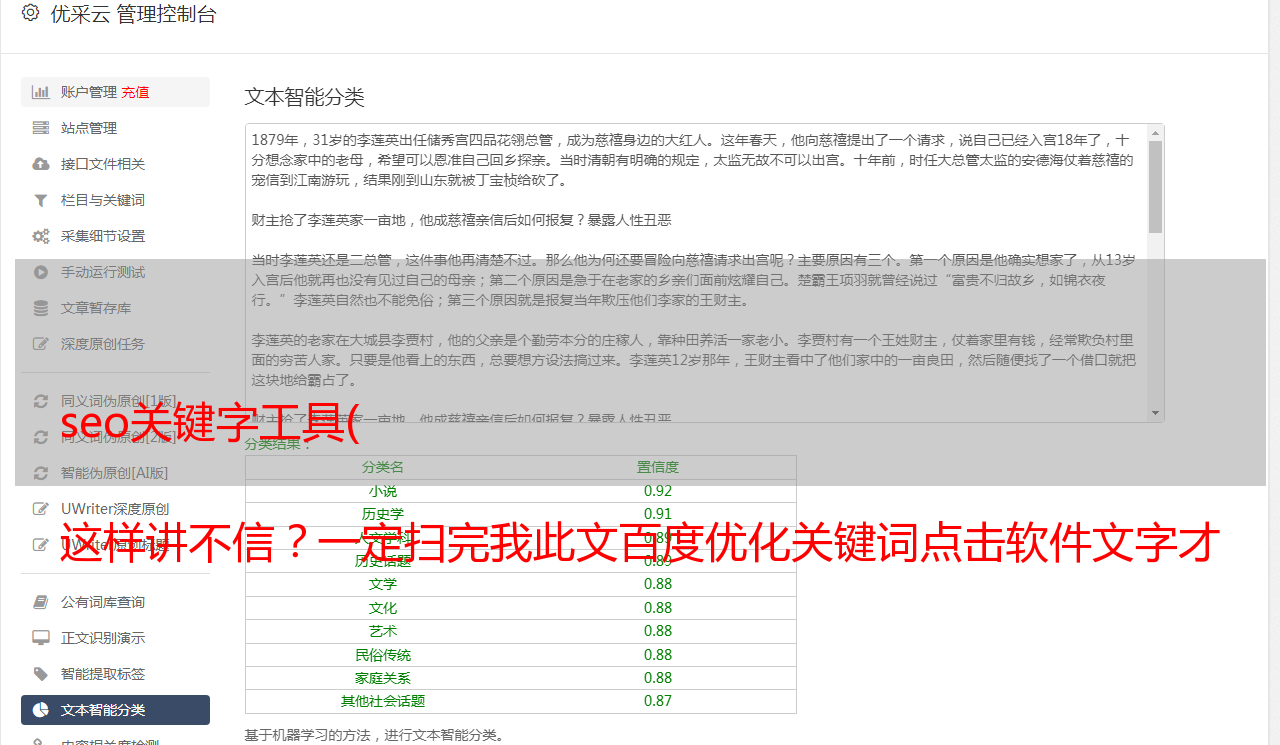Click the monitor icon for 正文识别演示
Viewport: 1280px width, 745px height.
41,638
